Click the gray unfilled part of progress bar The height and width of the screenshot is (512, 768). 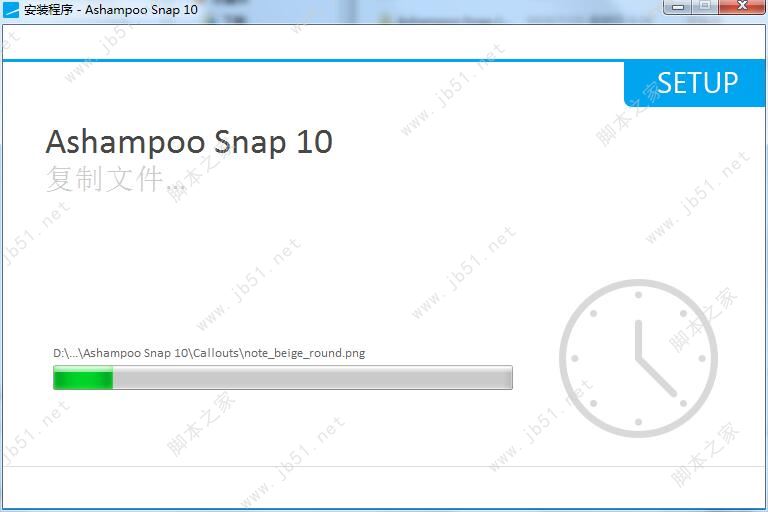[x=312, y=378]
